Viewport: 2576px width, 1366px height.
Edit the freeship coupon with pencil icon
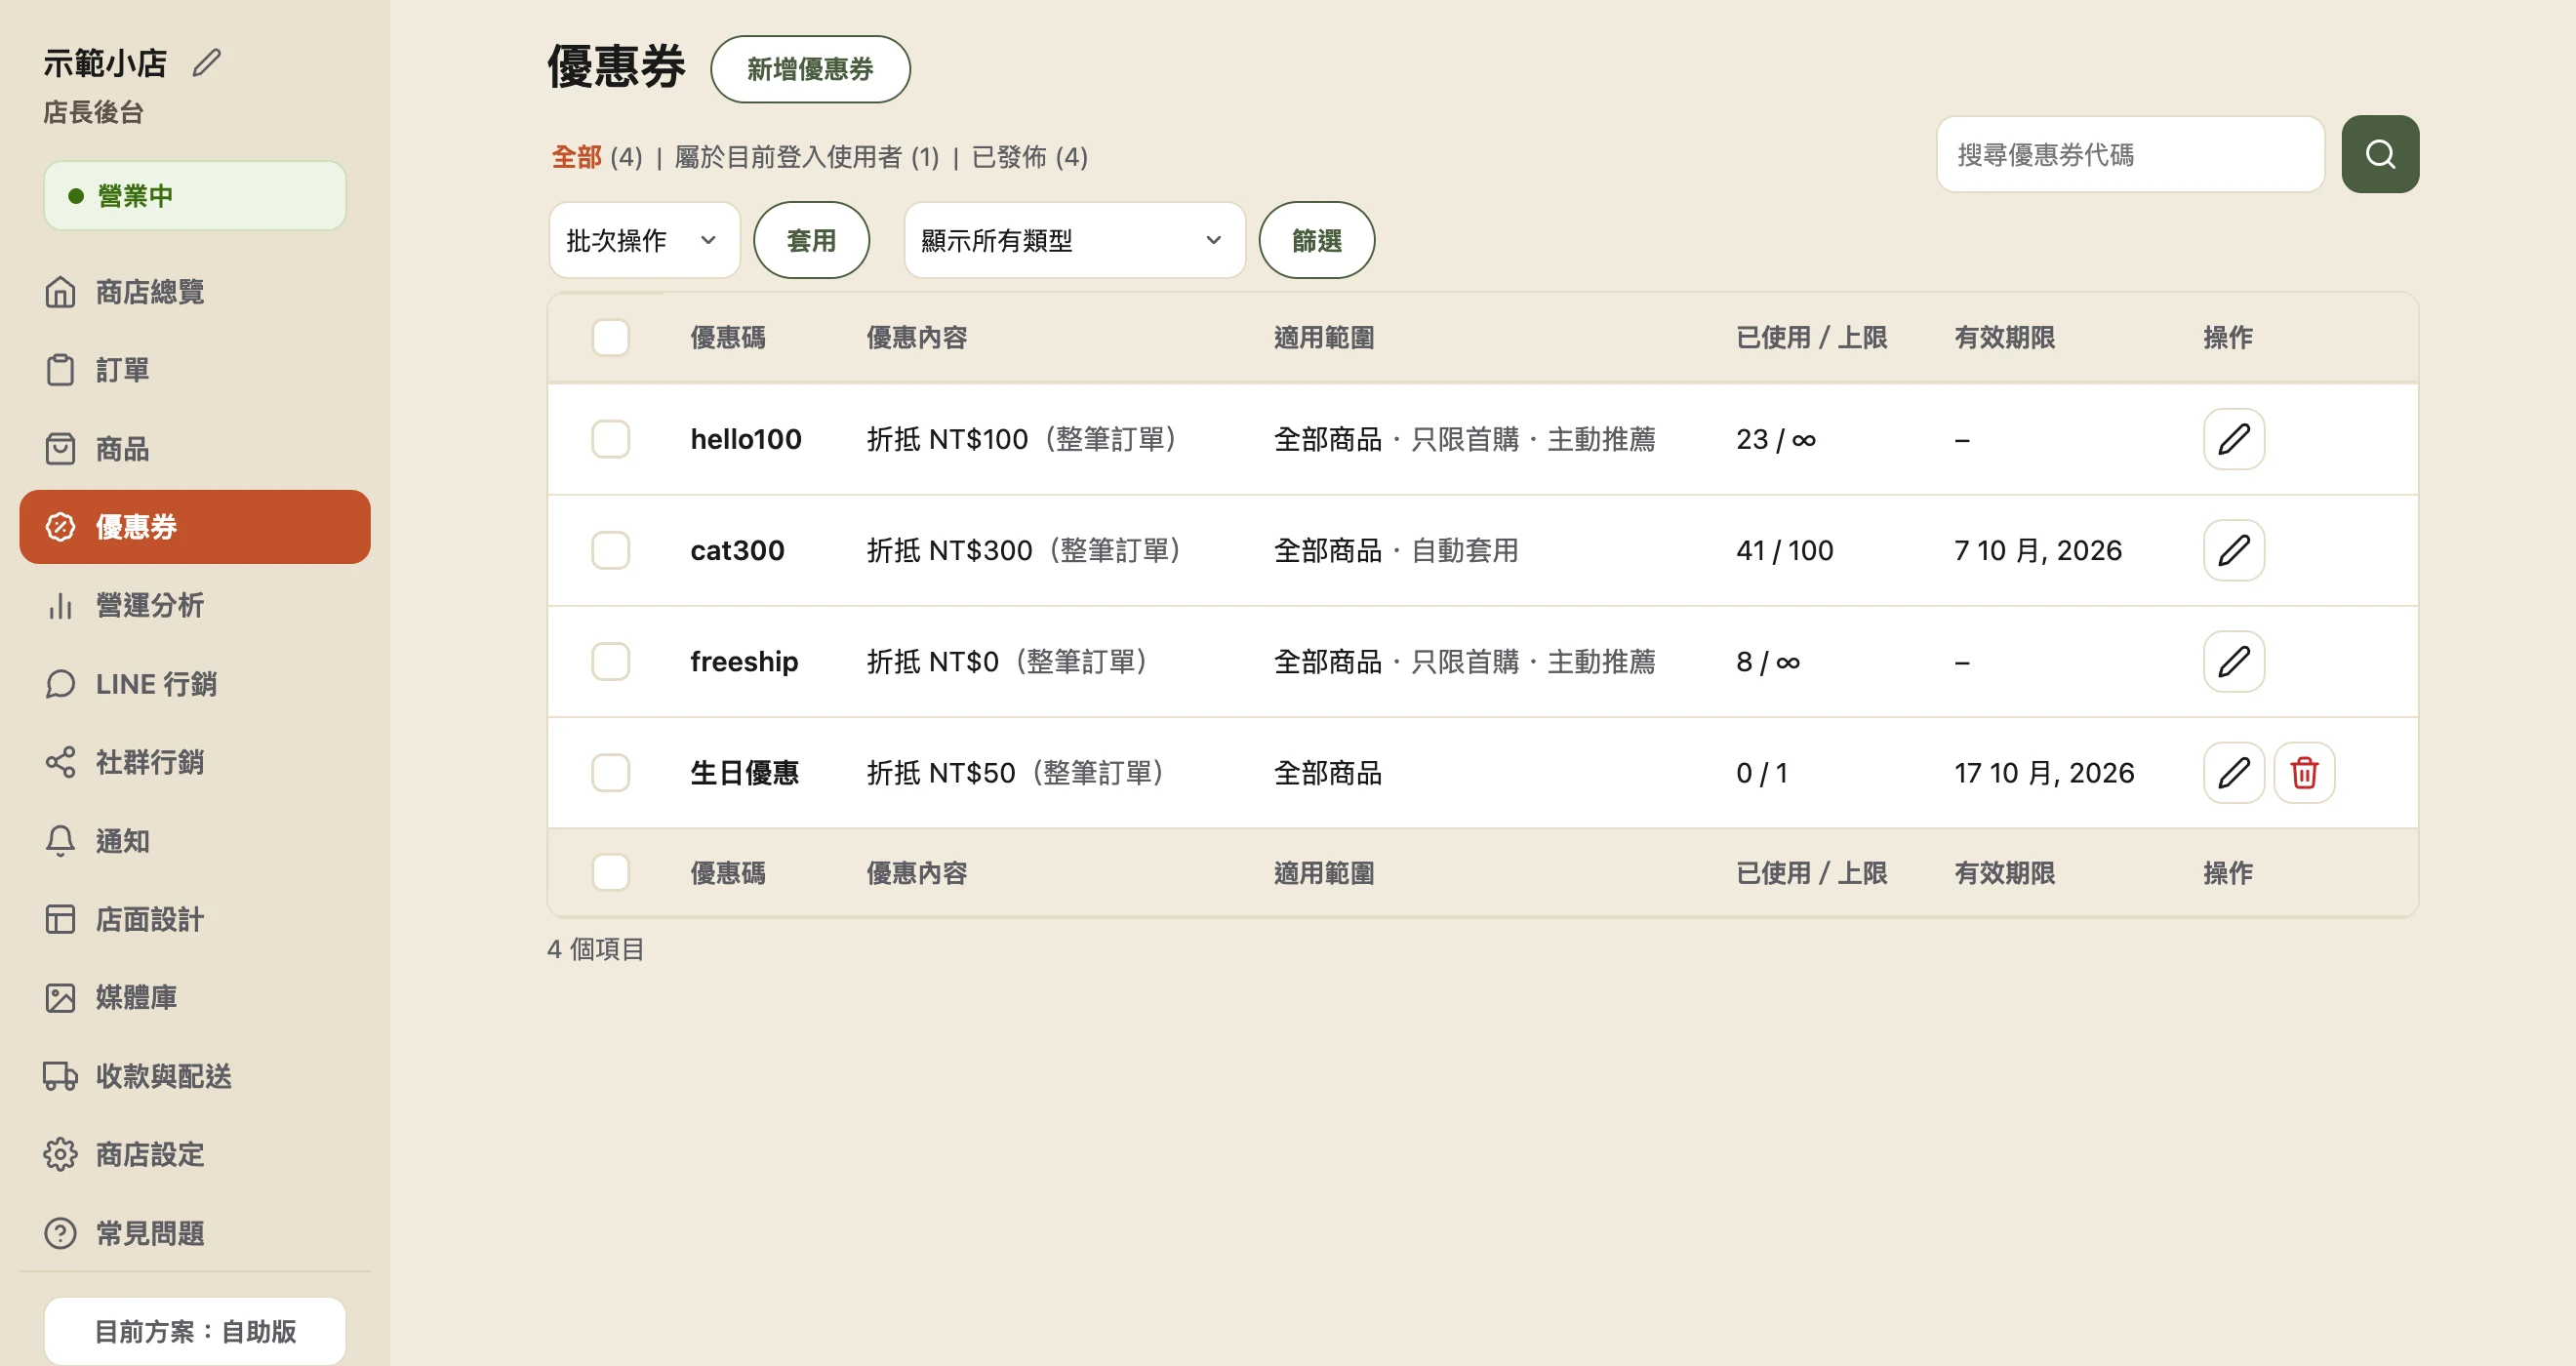(x=2234, y=661)
